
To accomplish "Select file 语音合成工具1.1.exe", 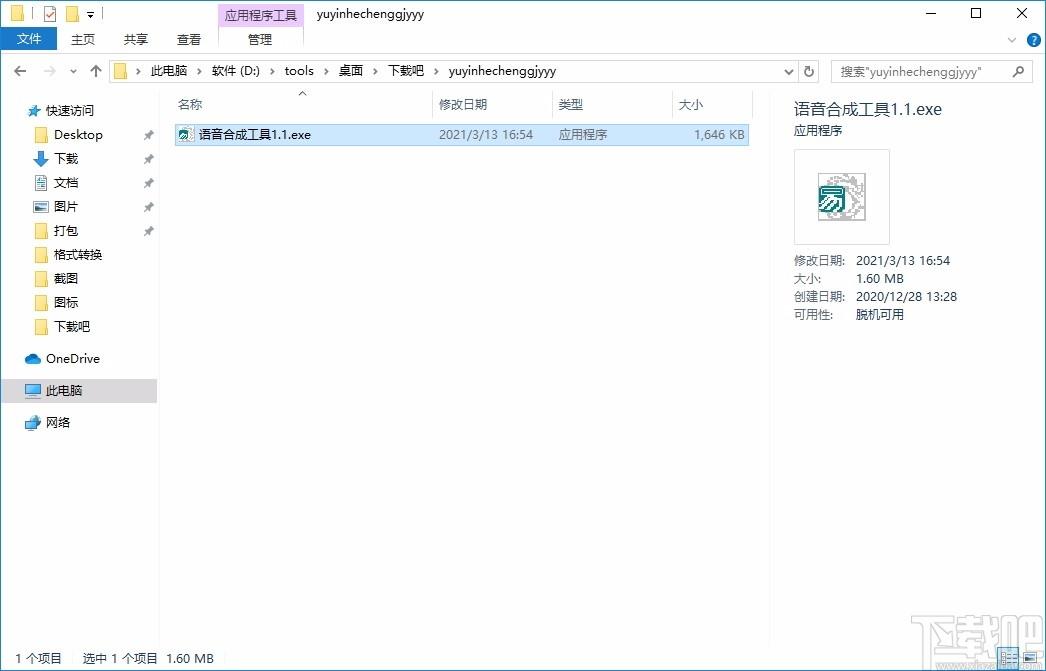I will [x=462, y=135].
